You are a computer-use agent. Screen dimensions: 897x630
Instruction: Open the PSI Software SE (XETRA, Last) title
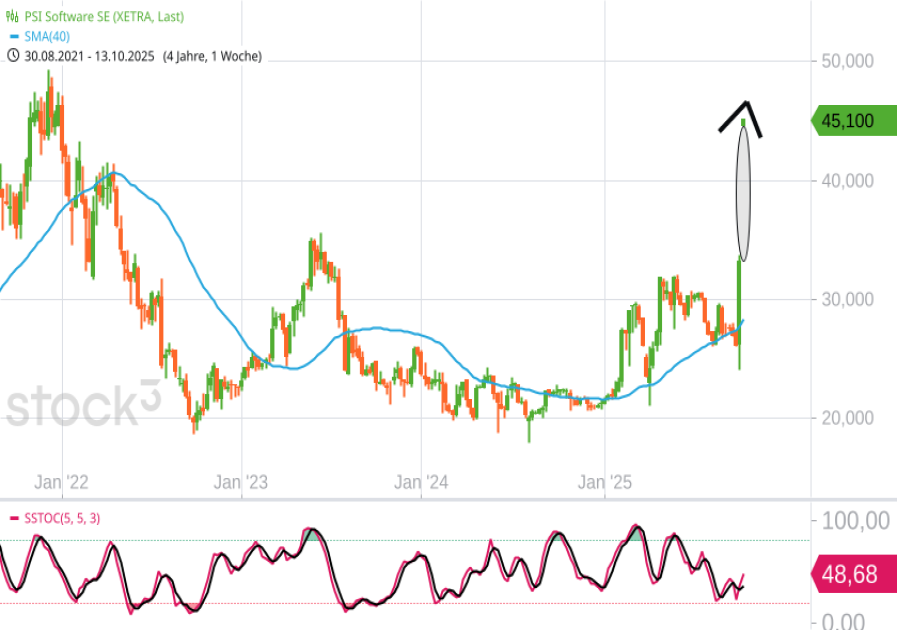(104, 17)
